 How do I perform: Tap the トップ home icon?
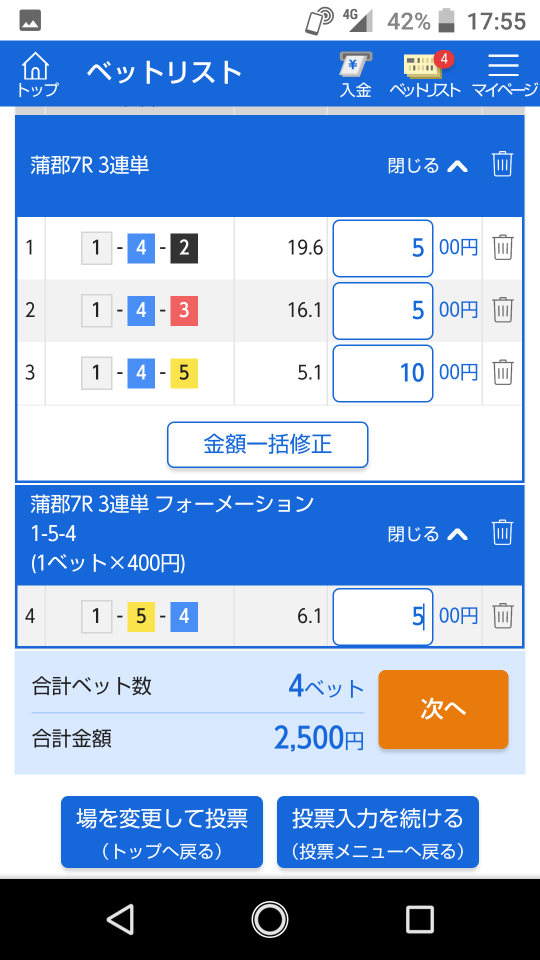[x=37, y=74]
